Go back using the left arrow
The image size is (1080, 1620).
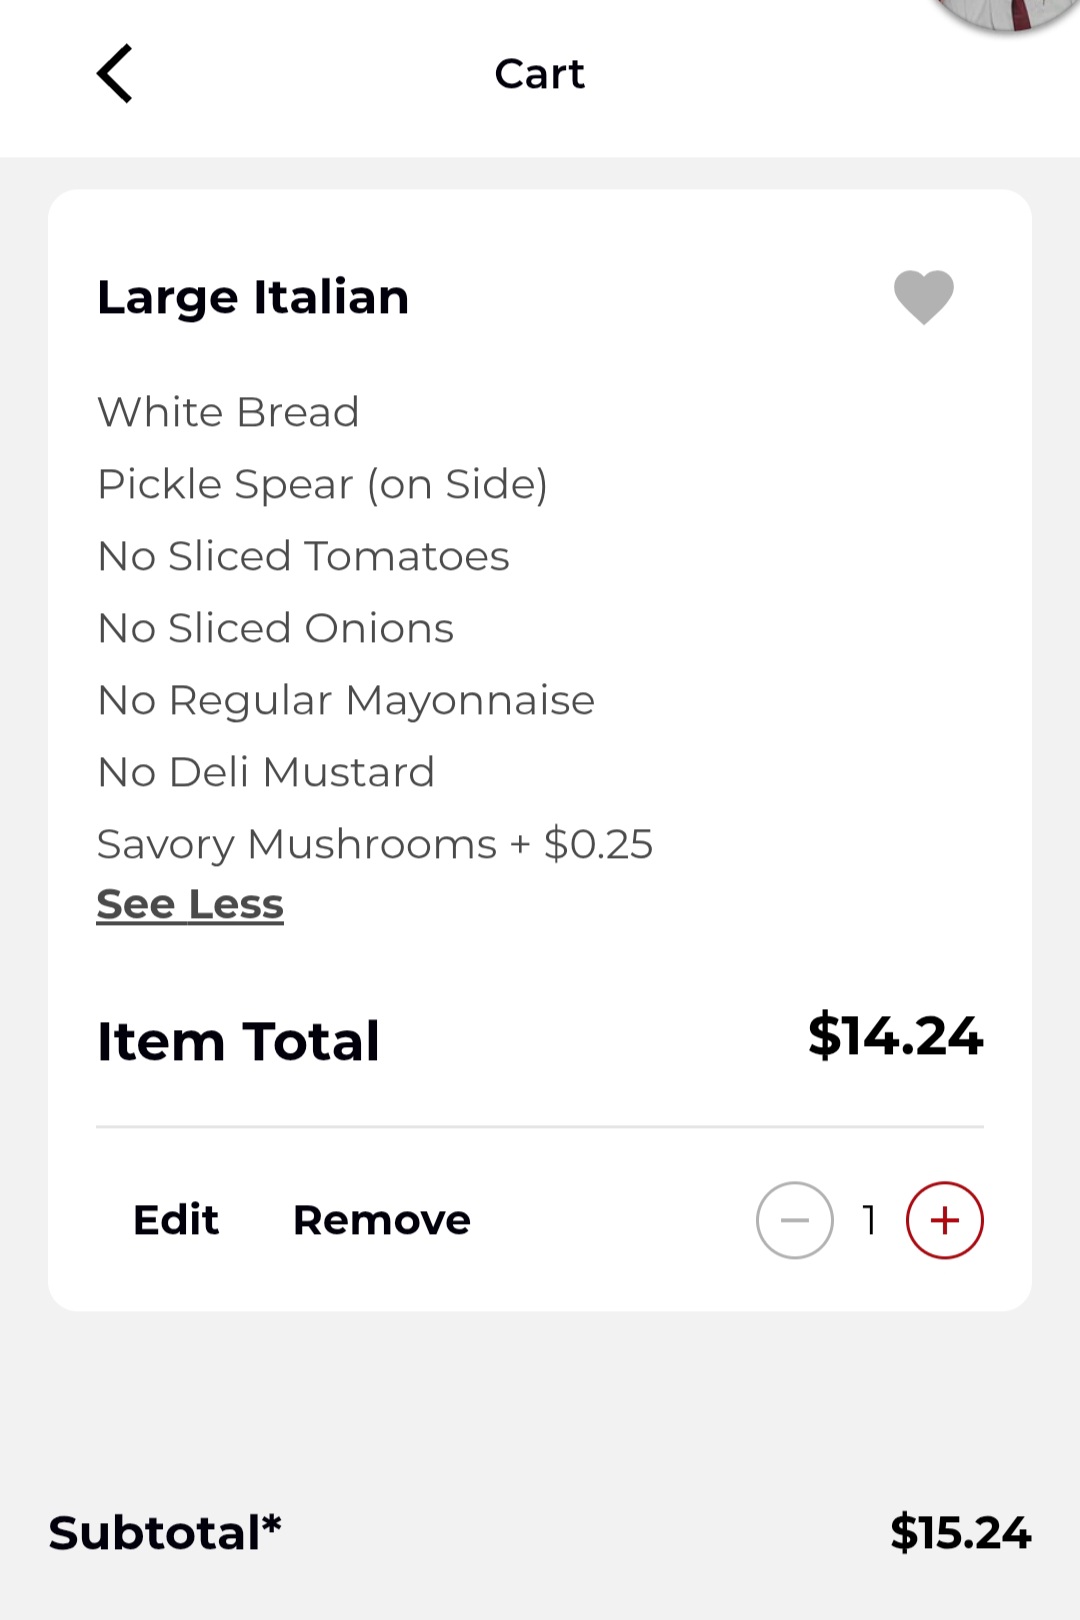click(115, 74)
